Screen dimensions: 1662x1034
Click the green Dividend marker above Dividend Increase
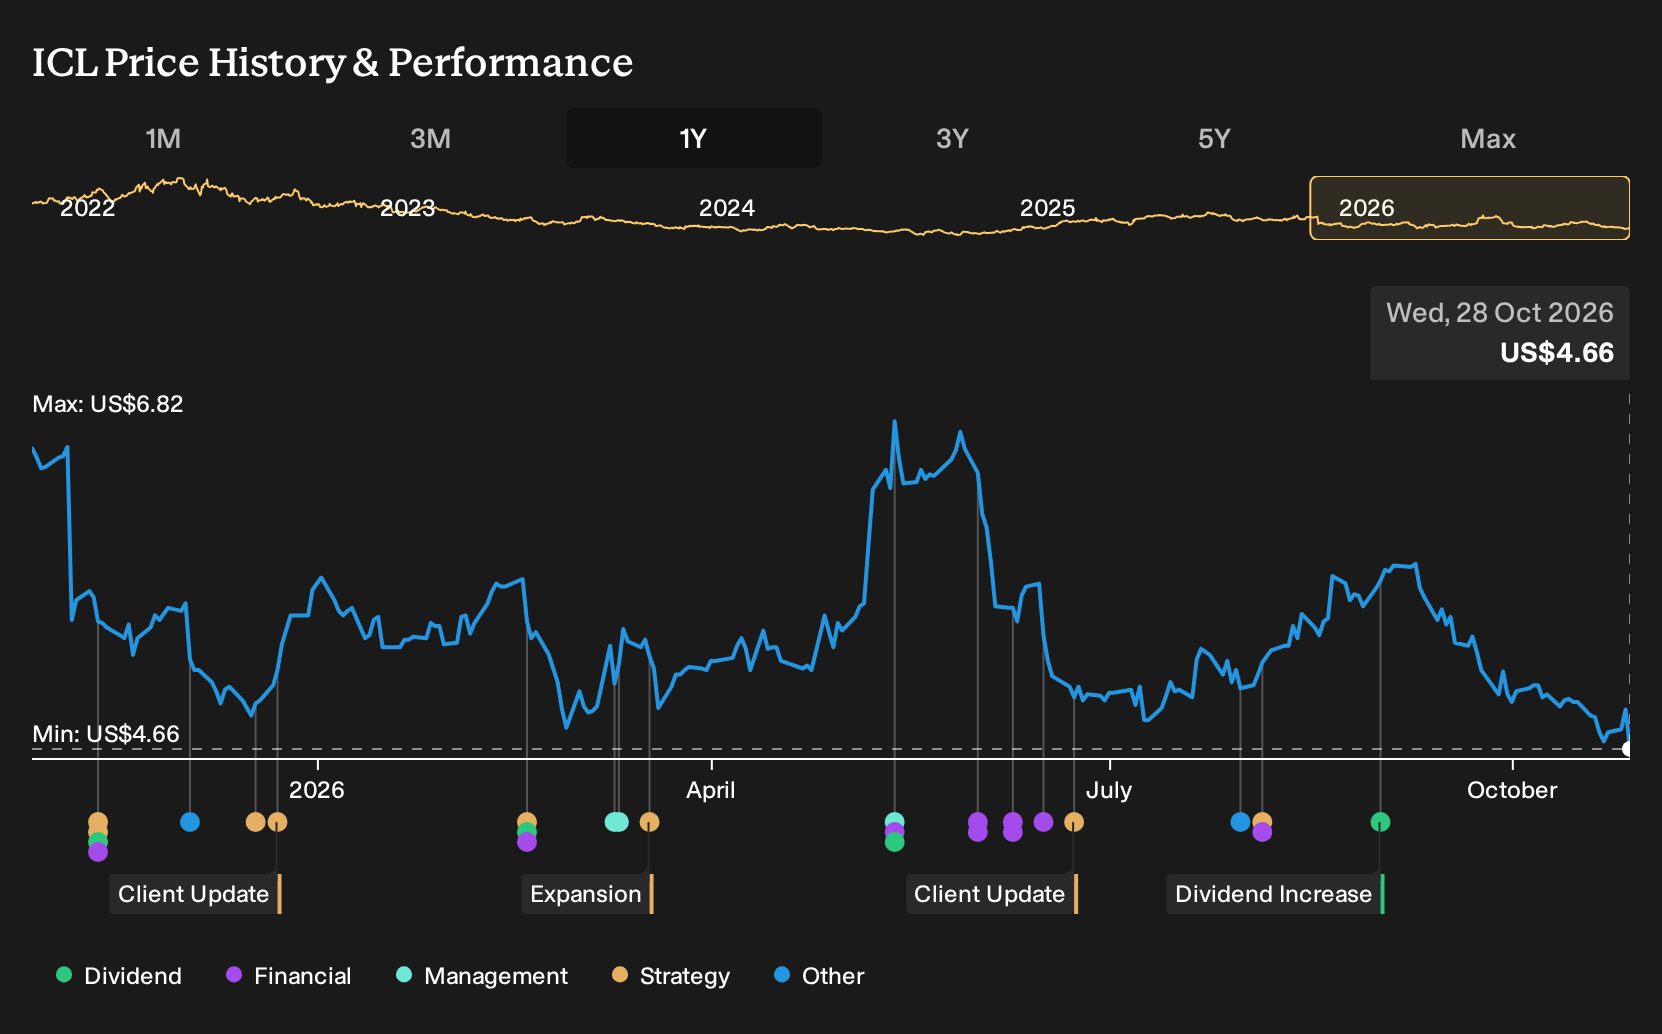pos(1380,822)
